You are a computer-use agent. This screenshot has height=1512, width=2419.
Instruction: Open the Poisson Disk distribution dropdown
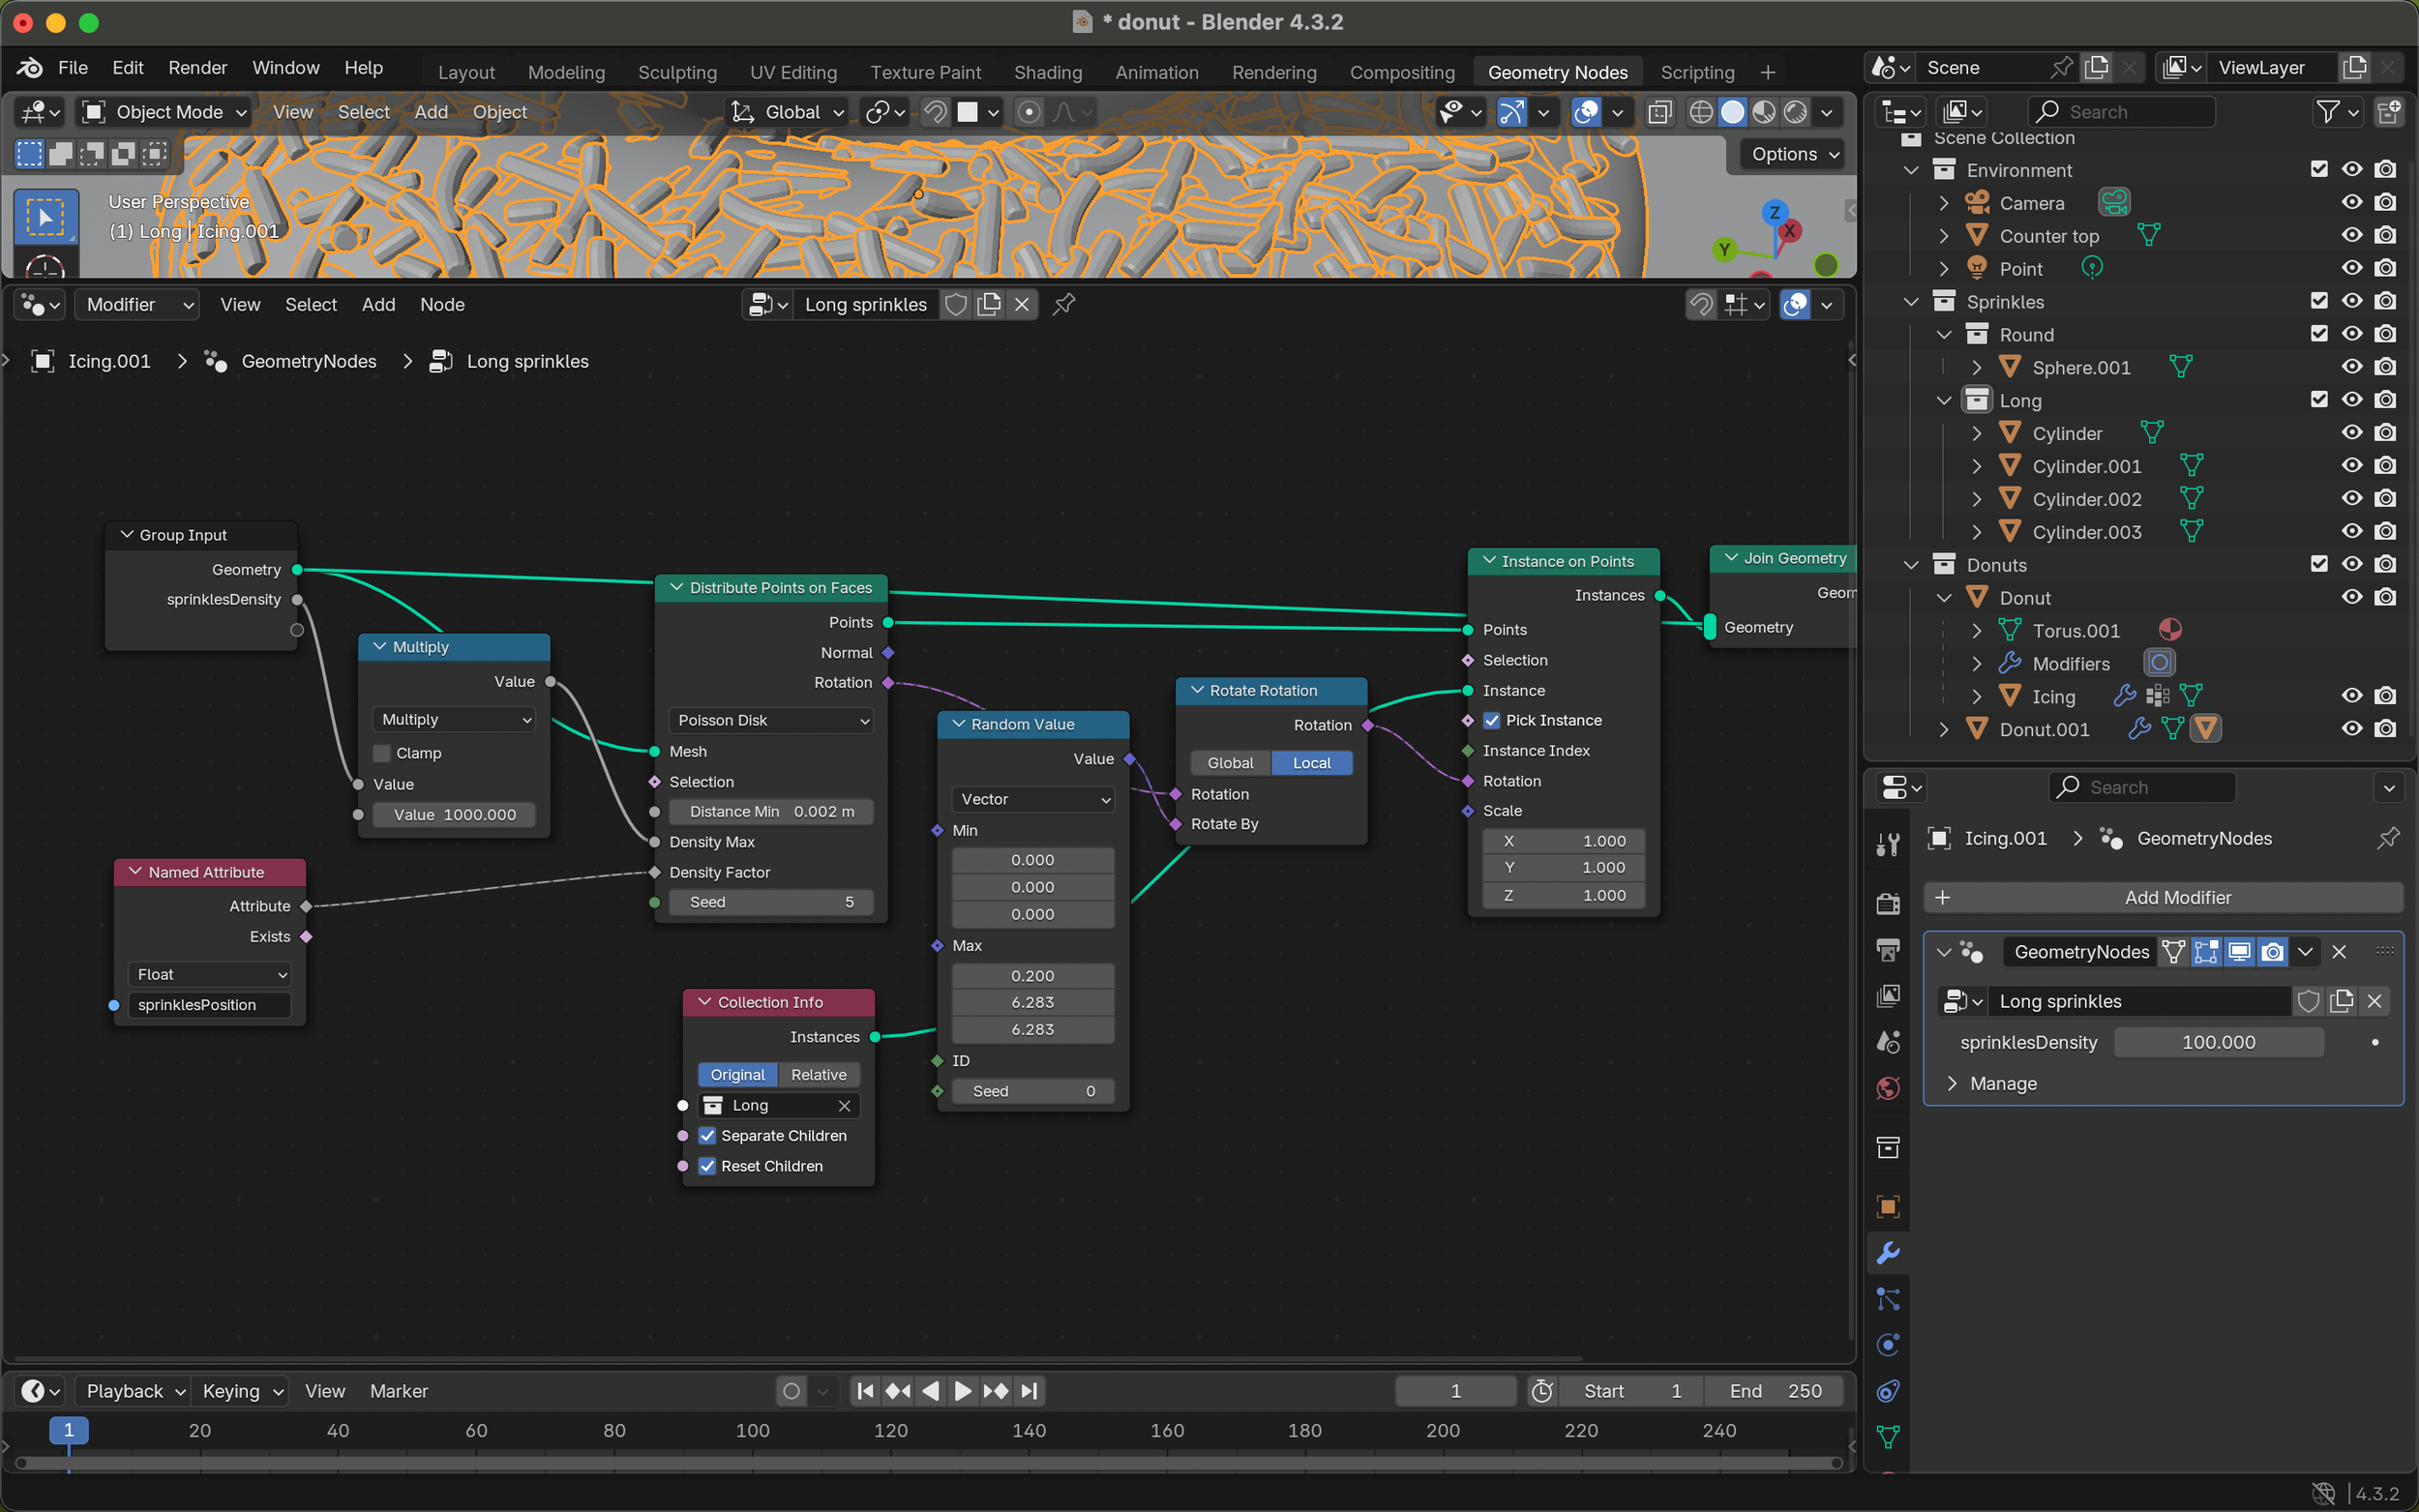click(771, 720)
